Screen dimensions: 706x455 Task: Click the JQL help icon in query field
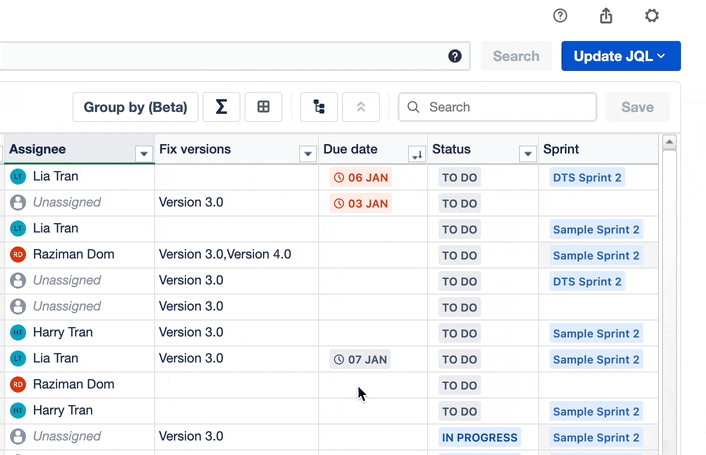[455, 56]
